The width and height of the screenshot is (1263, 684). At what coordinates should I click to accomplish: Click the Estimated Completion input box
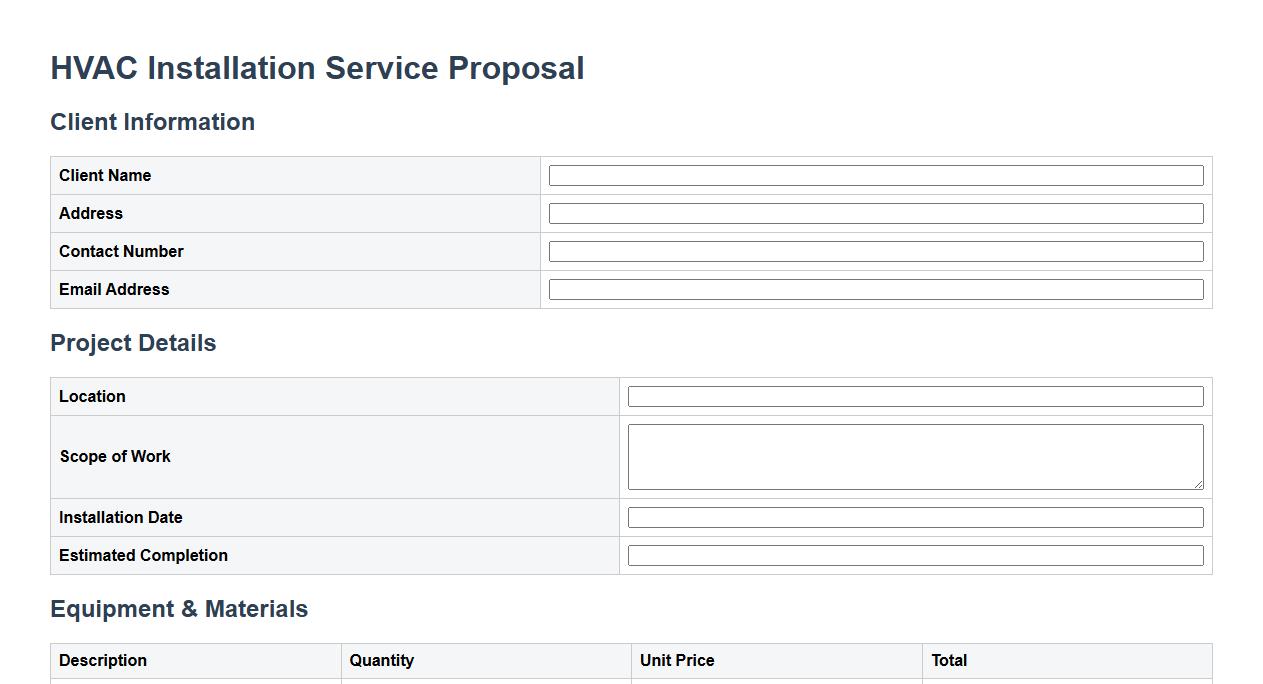pos(915,556)
